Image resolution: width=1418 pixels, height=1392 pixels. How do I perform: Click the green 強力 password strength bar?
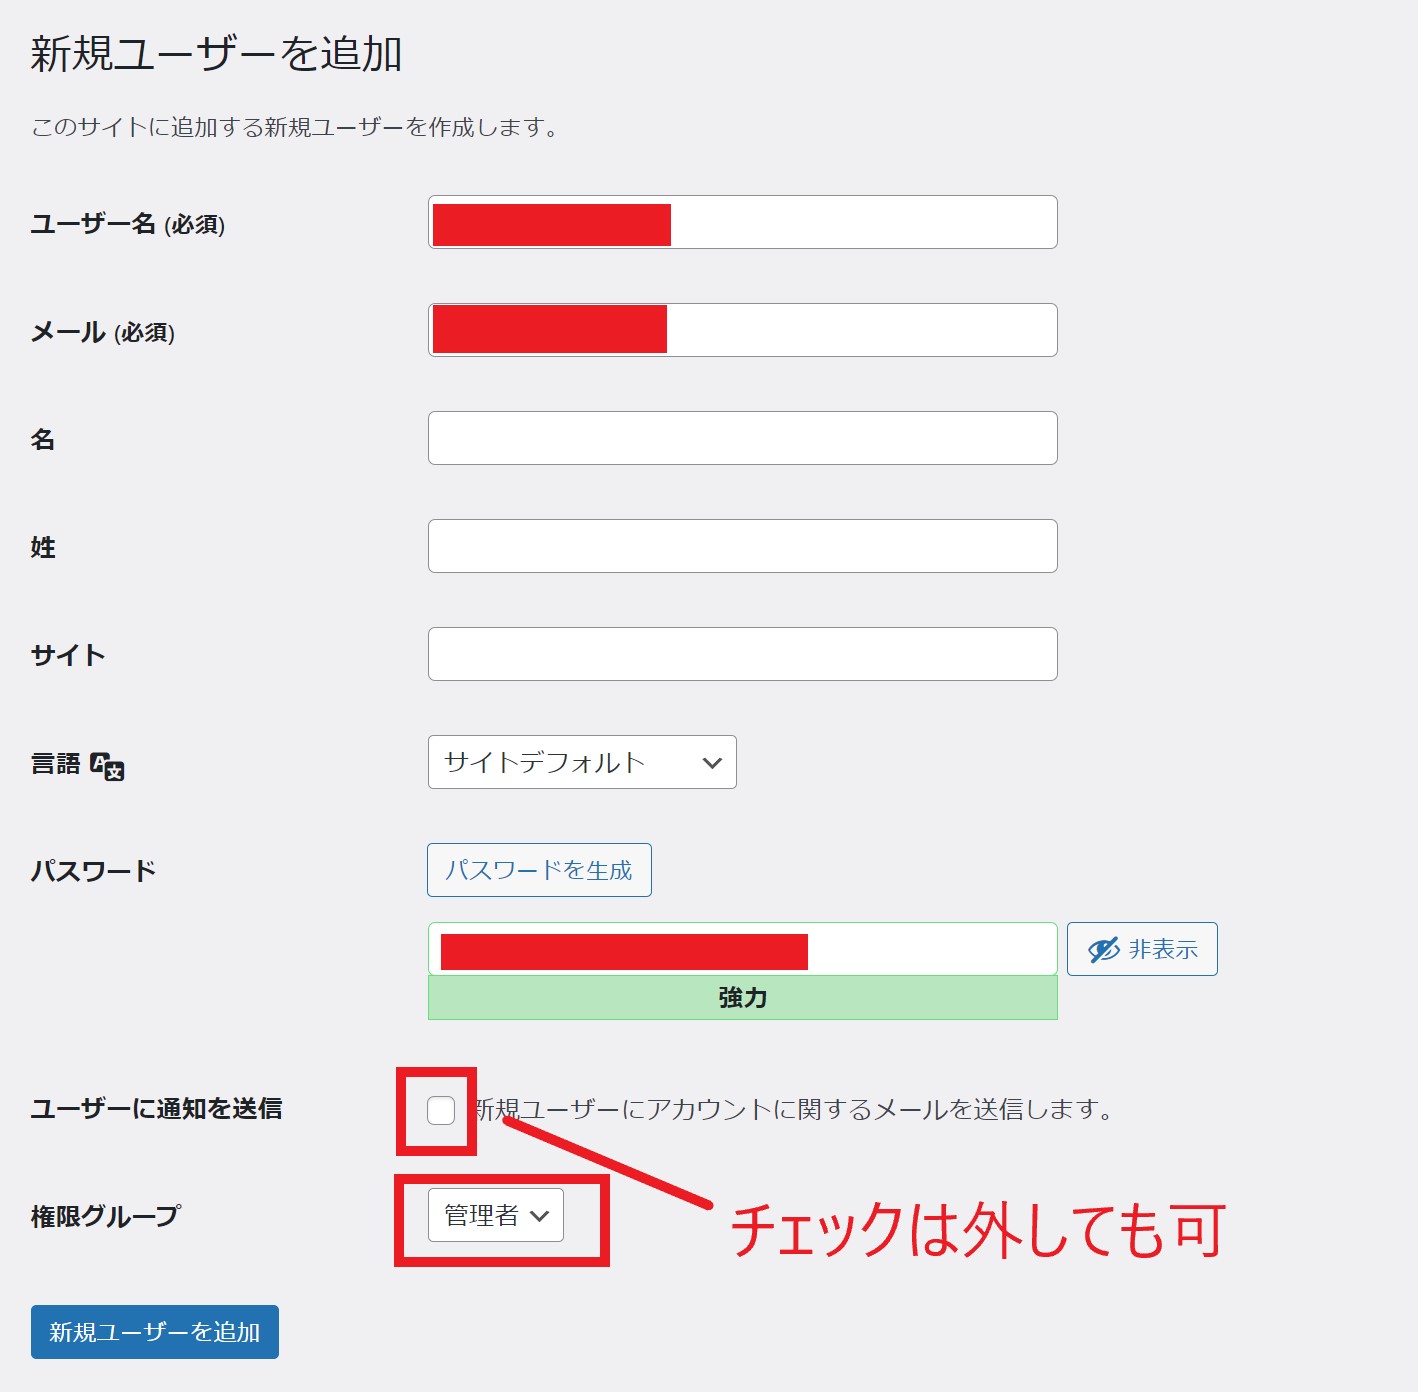pos(742,998)
